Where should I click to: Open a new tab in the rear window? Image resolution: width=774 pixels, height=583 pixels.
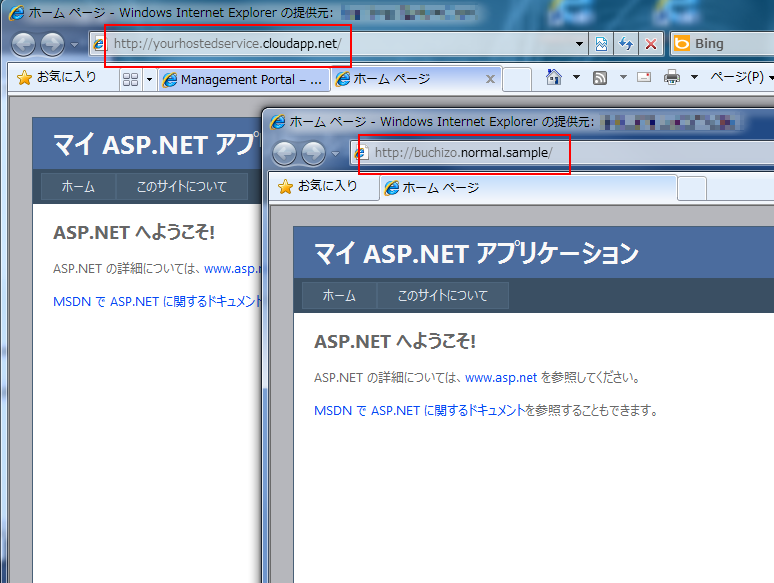click(516, 79)
